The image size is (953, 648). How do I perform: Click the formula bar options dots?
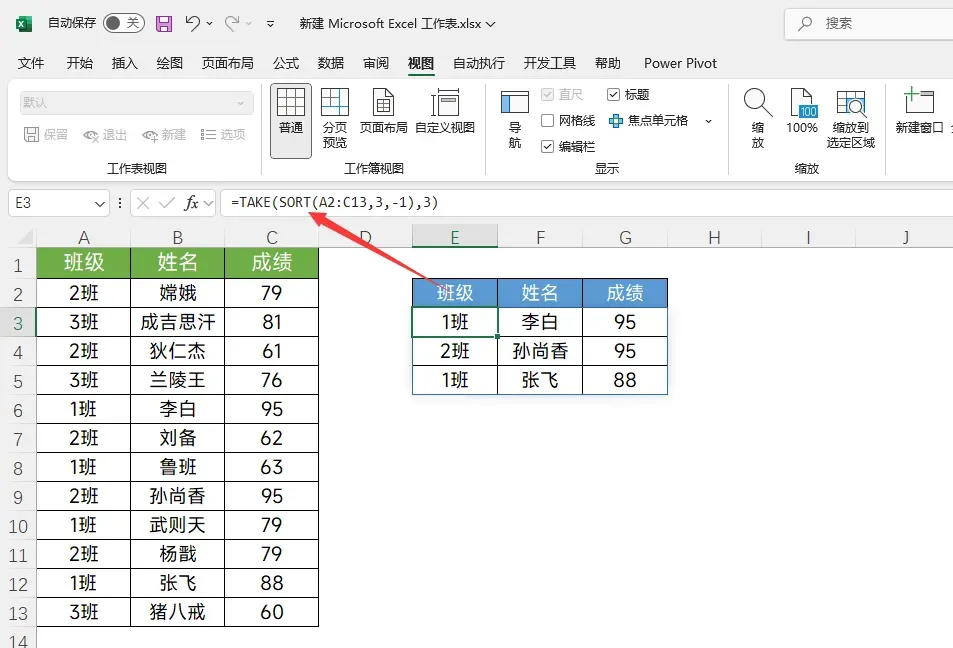point(120,203)
